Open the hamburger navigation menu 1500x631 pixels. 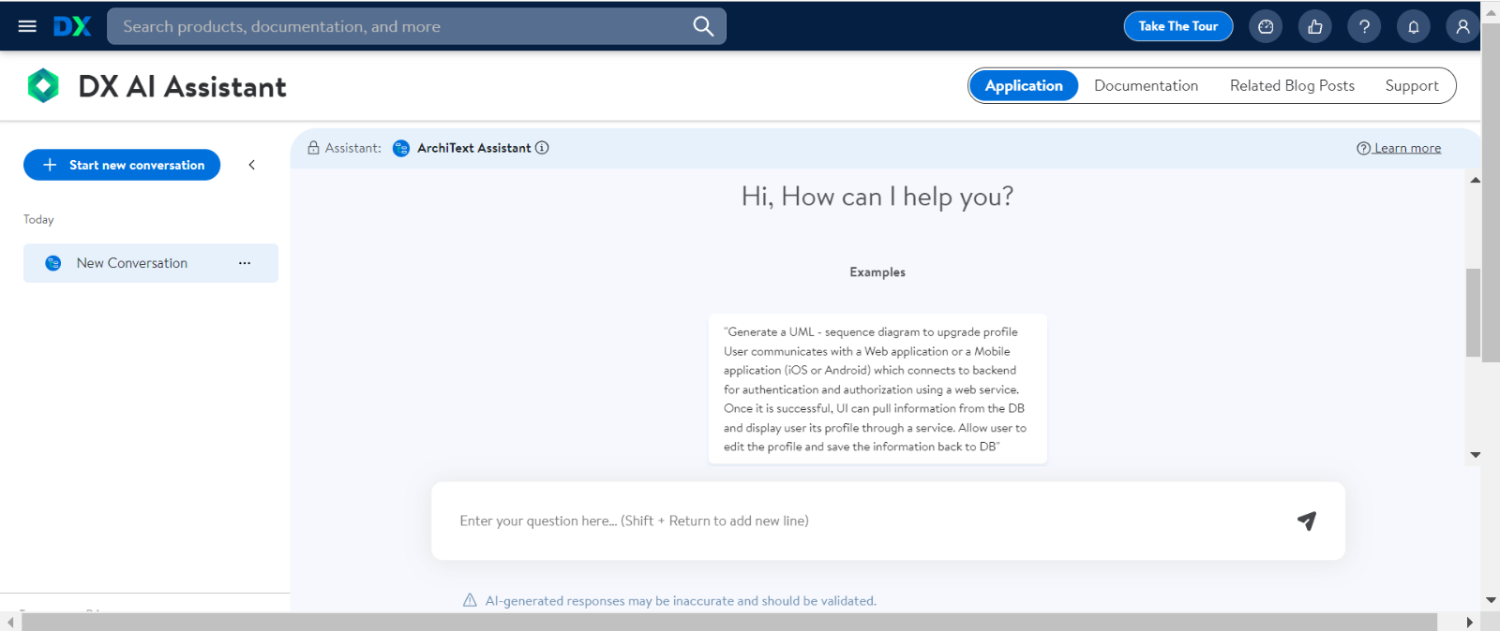(x=27, y=26)
